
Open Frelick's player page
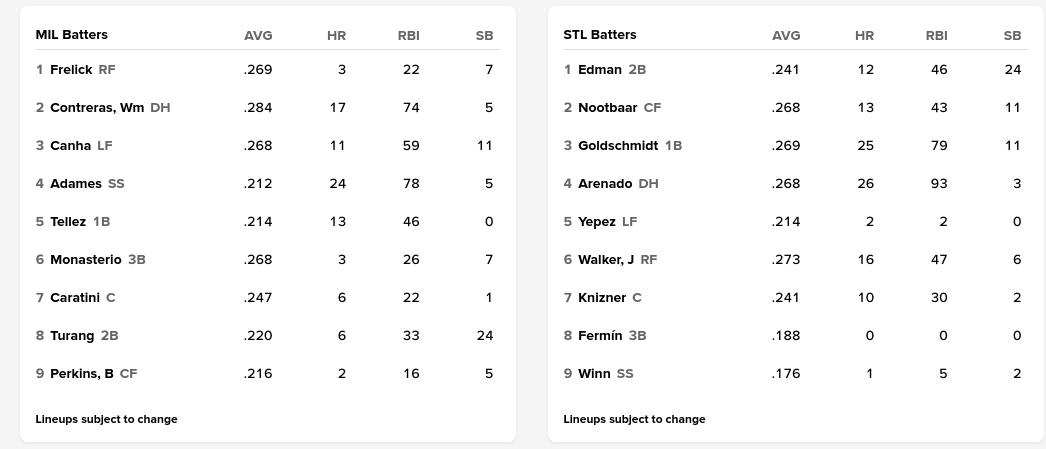(71, 70)
